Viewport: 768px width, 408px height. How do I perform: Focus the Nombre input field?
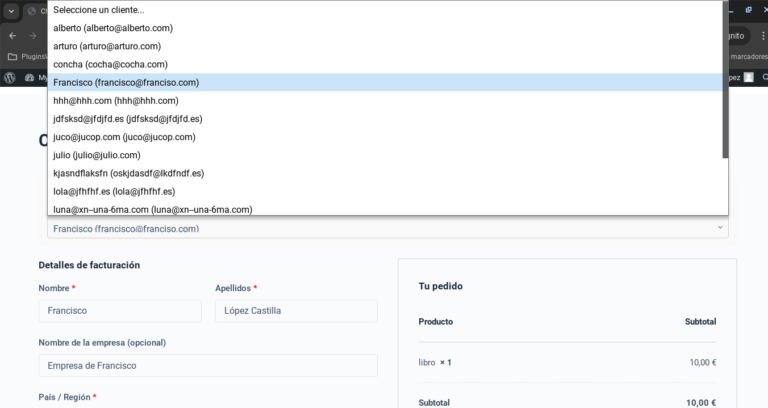[120, 311]
